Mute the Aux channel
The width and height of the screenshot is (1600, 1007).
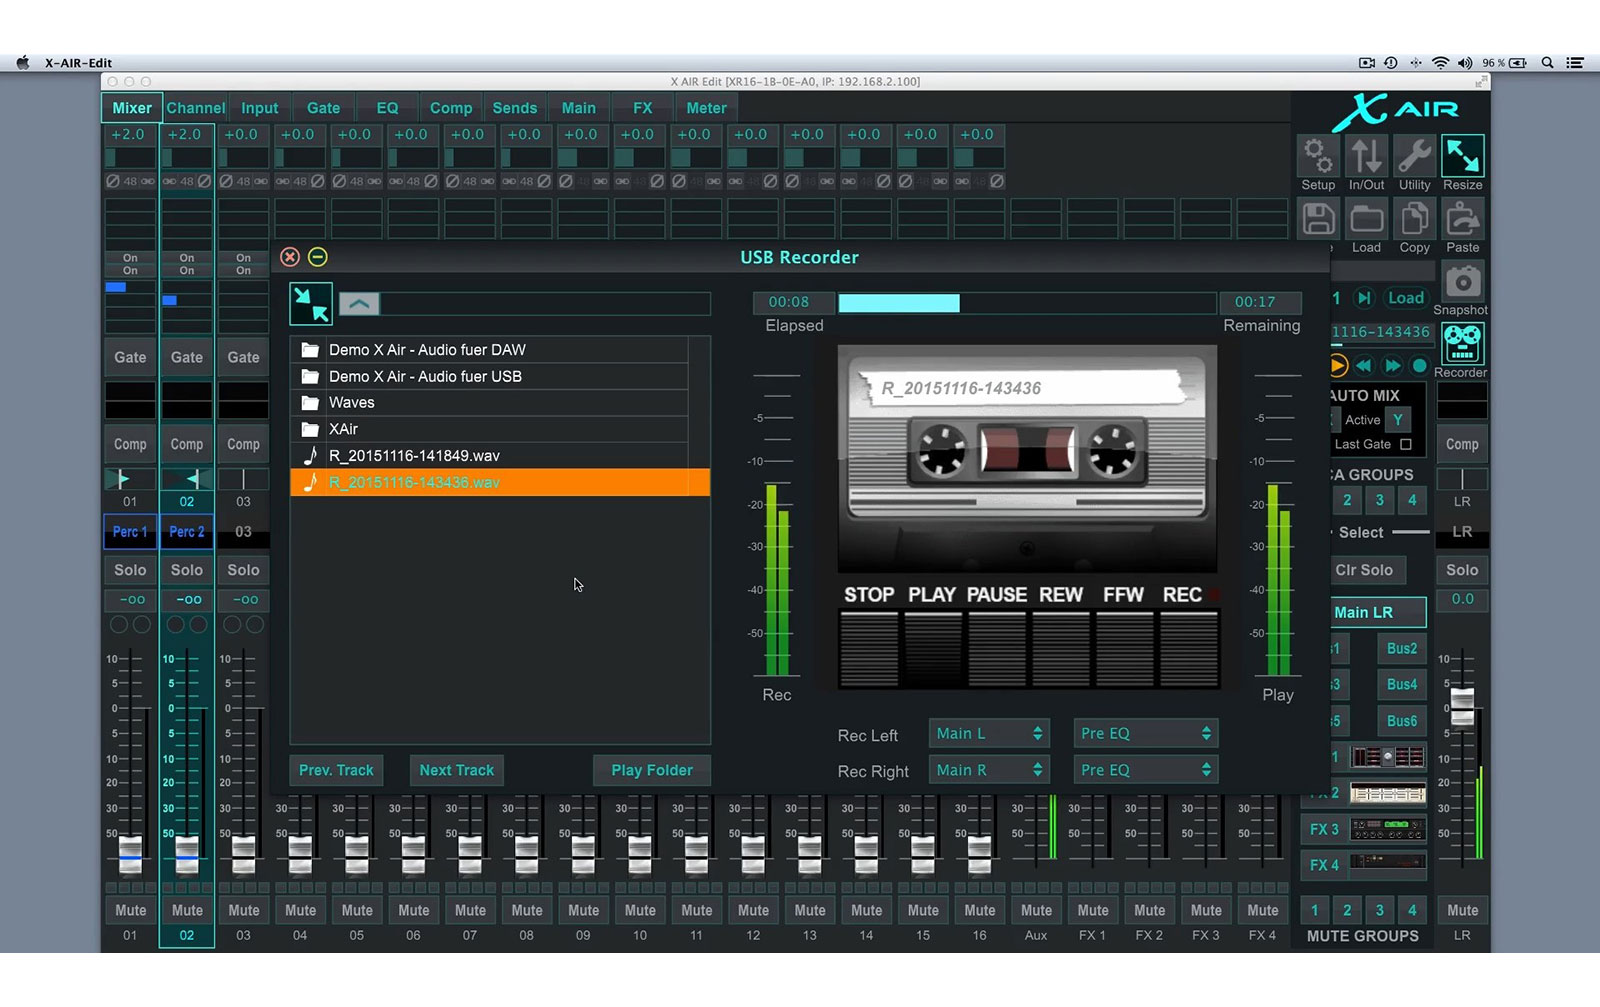click(x=1036, y=910)
